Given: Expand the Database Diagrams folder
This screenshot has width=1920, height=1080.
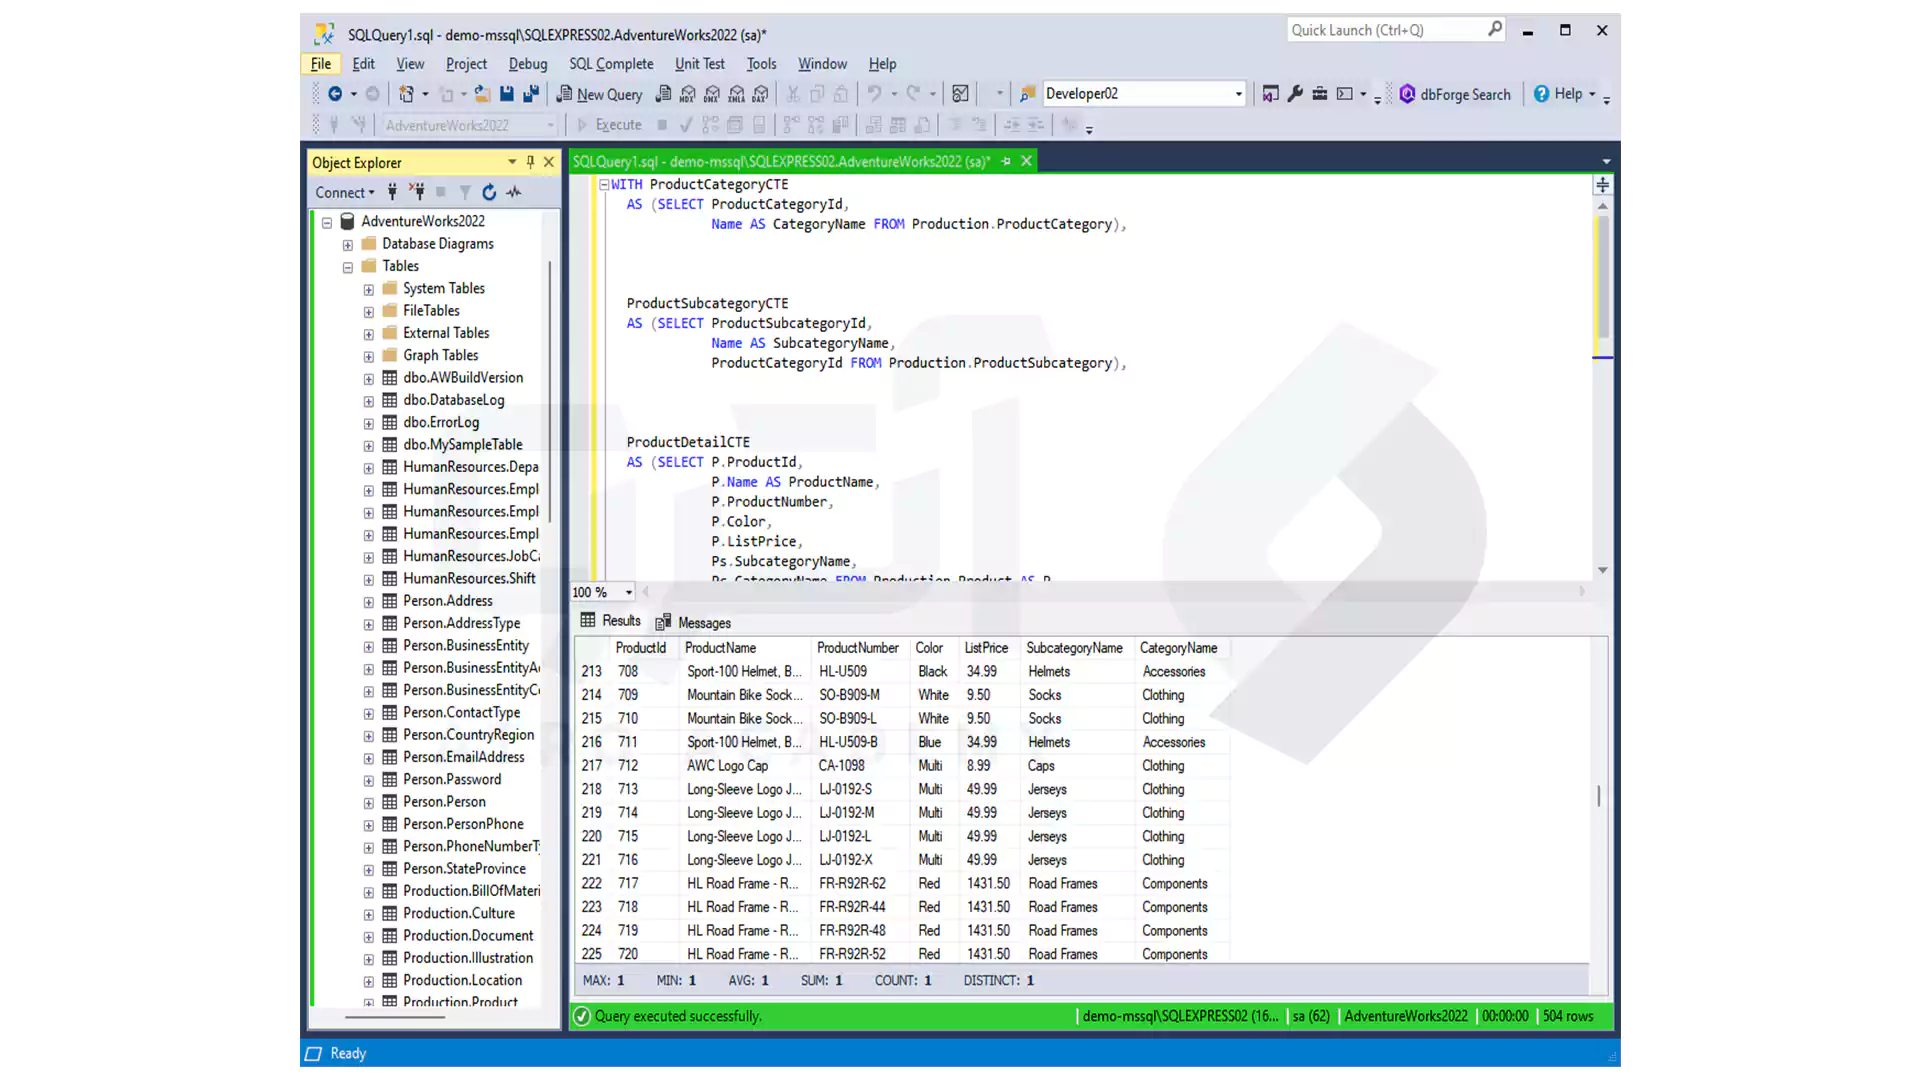Looking at the screenshot, I should [x=348, y=245].
